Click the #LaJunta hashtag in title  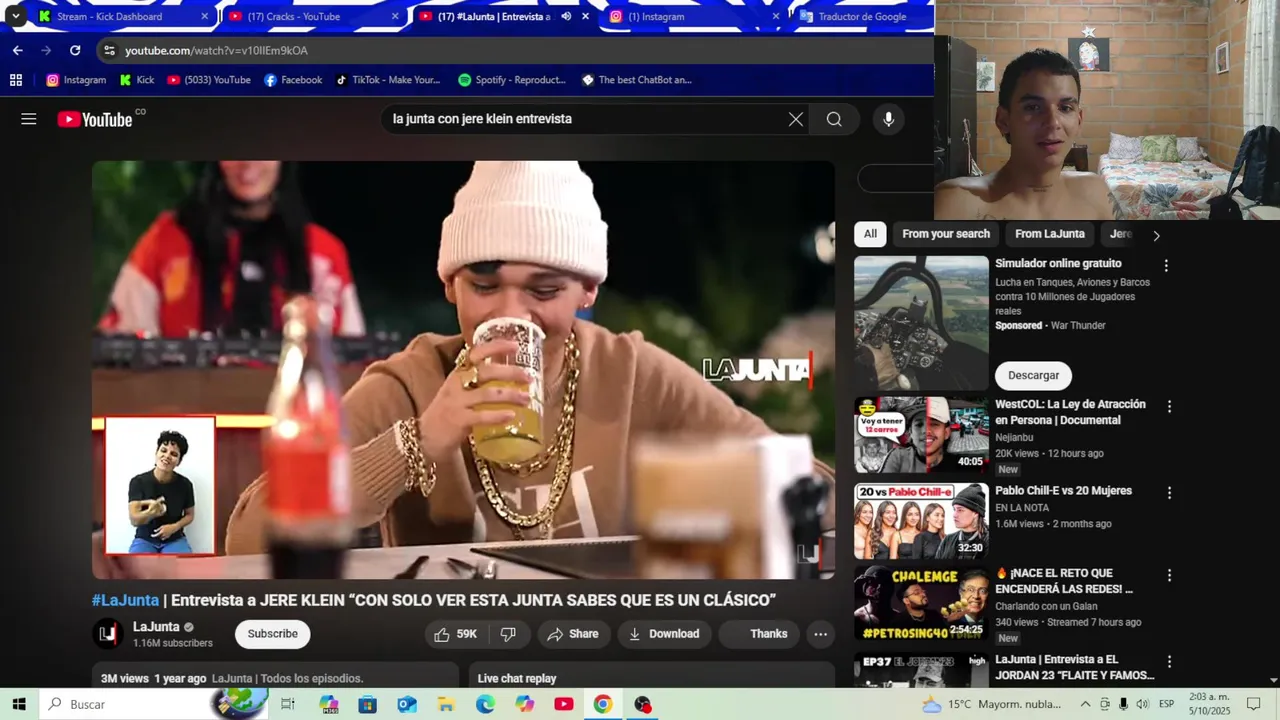point(126,600)
